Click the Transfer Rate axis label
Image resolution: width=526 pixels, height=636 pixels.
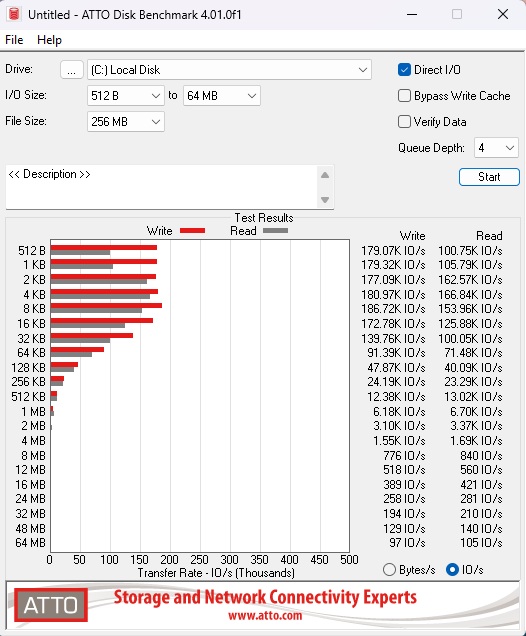point(216,573)
